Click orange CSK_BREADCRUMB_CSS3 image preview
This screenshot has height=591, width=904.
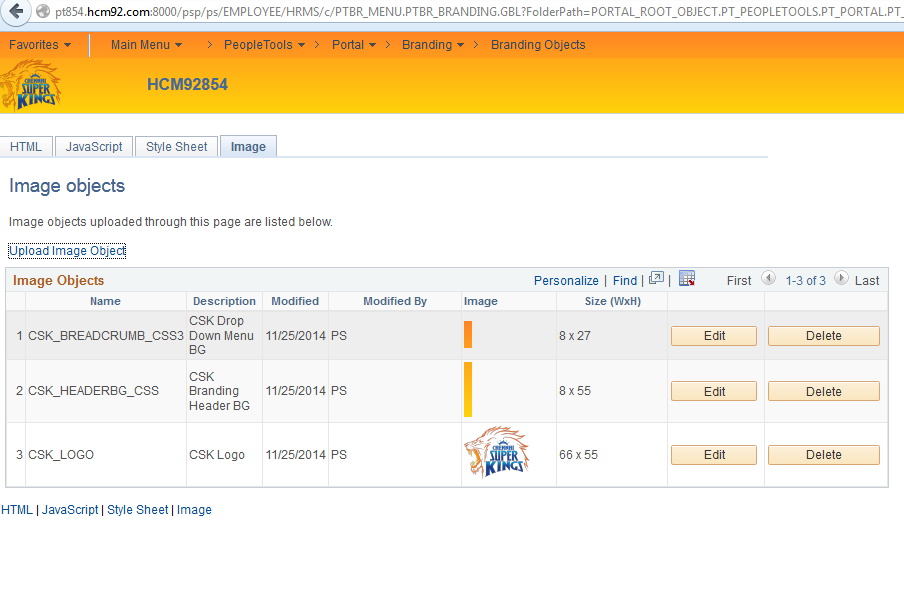click(x=468, y=334)
